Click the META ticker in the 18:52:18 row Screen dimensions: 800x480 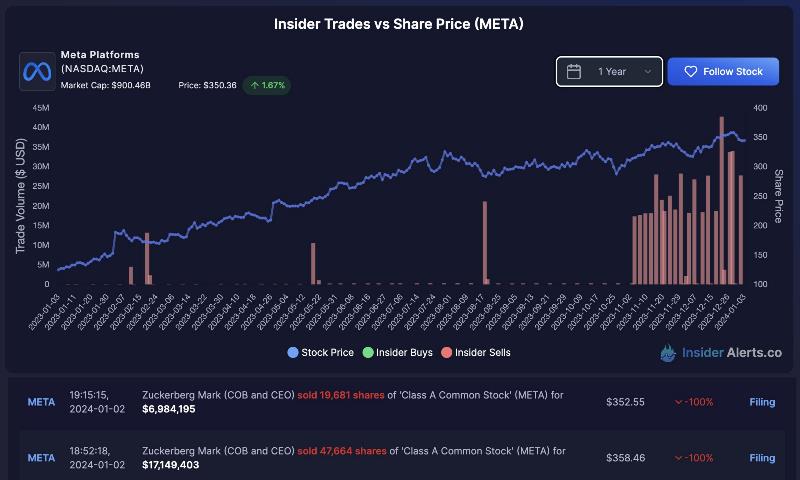tap(41, 458)
